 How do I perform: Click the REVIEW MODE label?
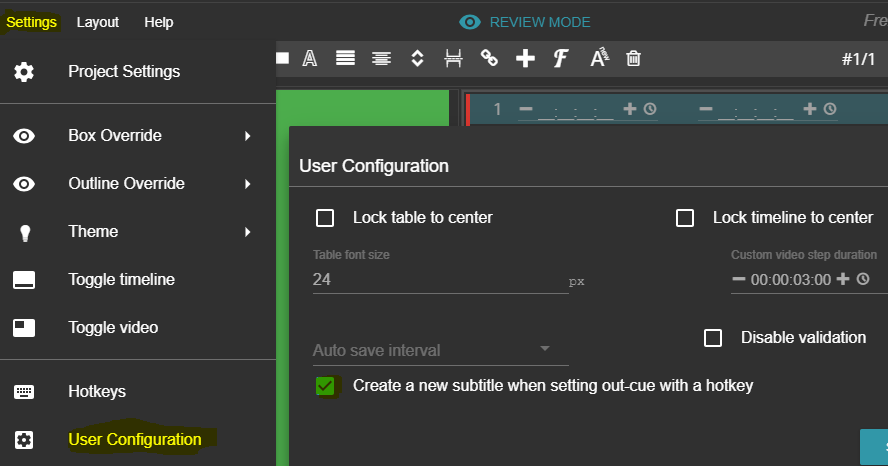[539, 22]
